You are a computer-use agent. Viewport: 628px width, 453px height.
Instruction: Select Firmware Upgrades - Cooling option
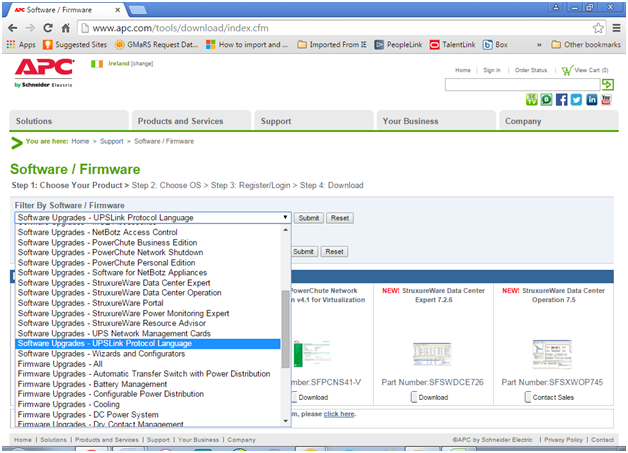[148, 404]
